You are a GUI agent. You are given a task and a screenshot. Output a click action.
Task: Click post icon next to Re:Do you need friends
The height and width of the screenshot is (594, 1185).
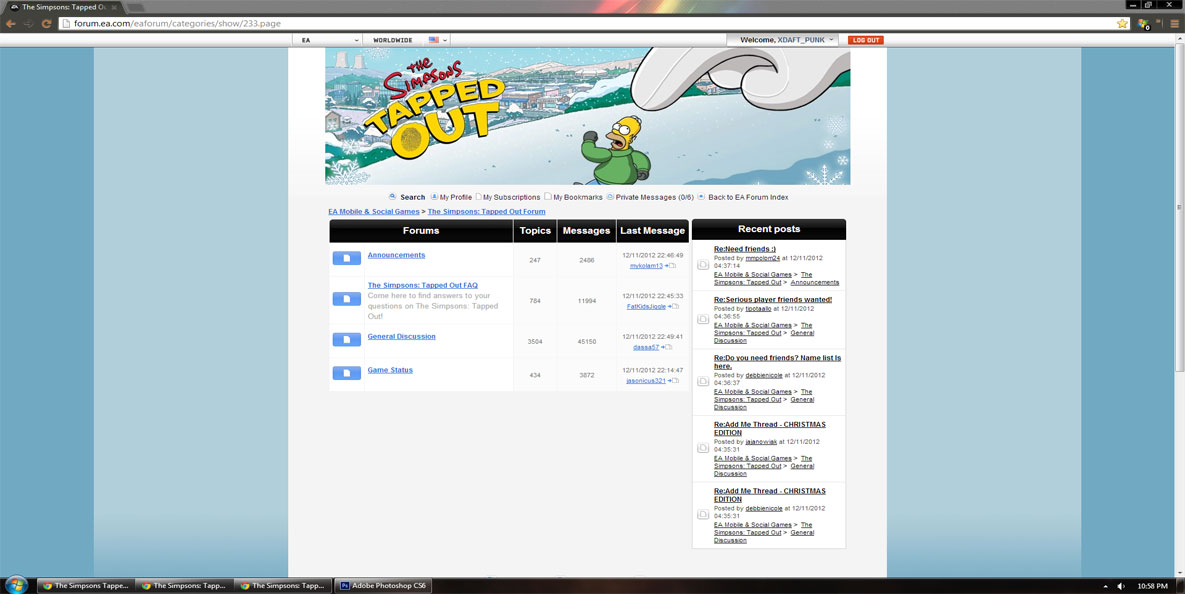pos(703,381)
